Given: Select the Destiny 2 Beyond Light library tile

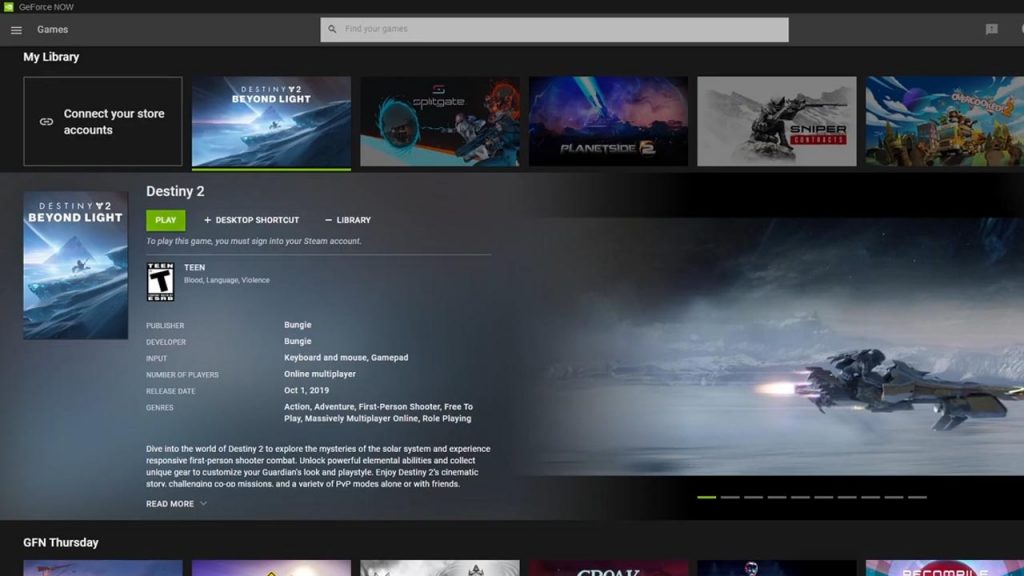Looking at the screenshot, I should (271, 121).
